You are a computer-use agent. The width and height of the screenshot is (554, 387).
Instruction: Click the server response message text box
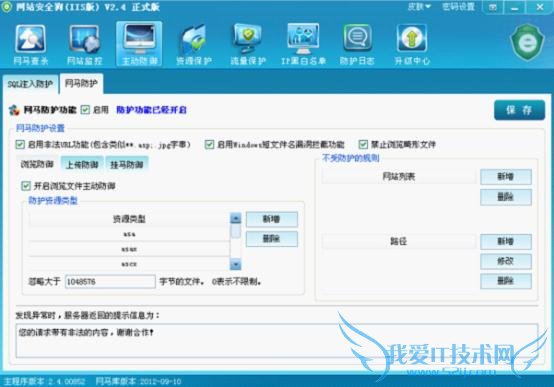[x=277, y=340]
